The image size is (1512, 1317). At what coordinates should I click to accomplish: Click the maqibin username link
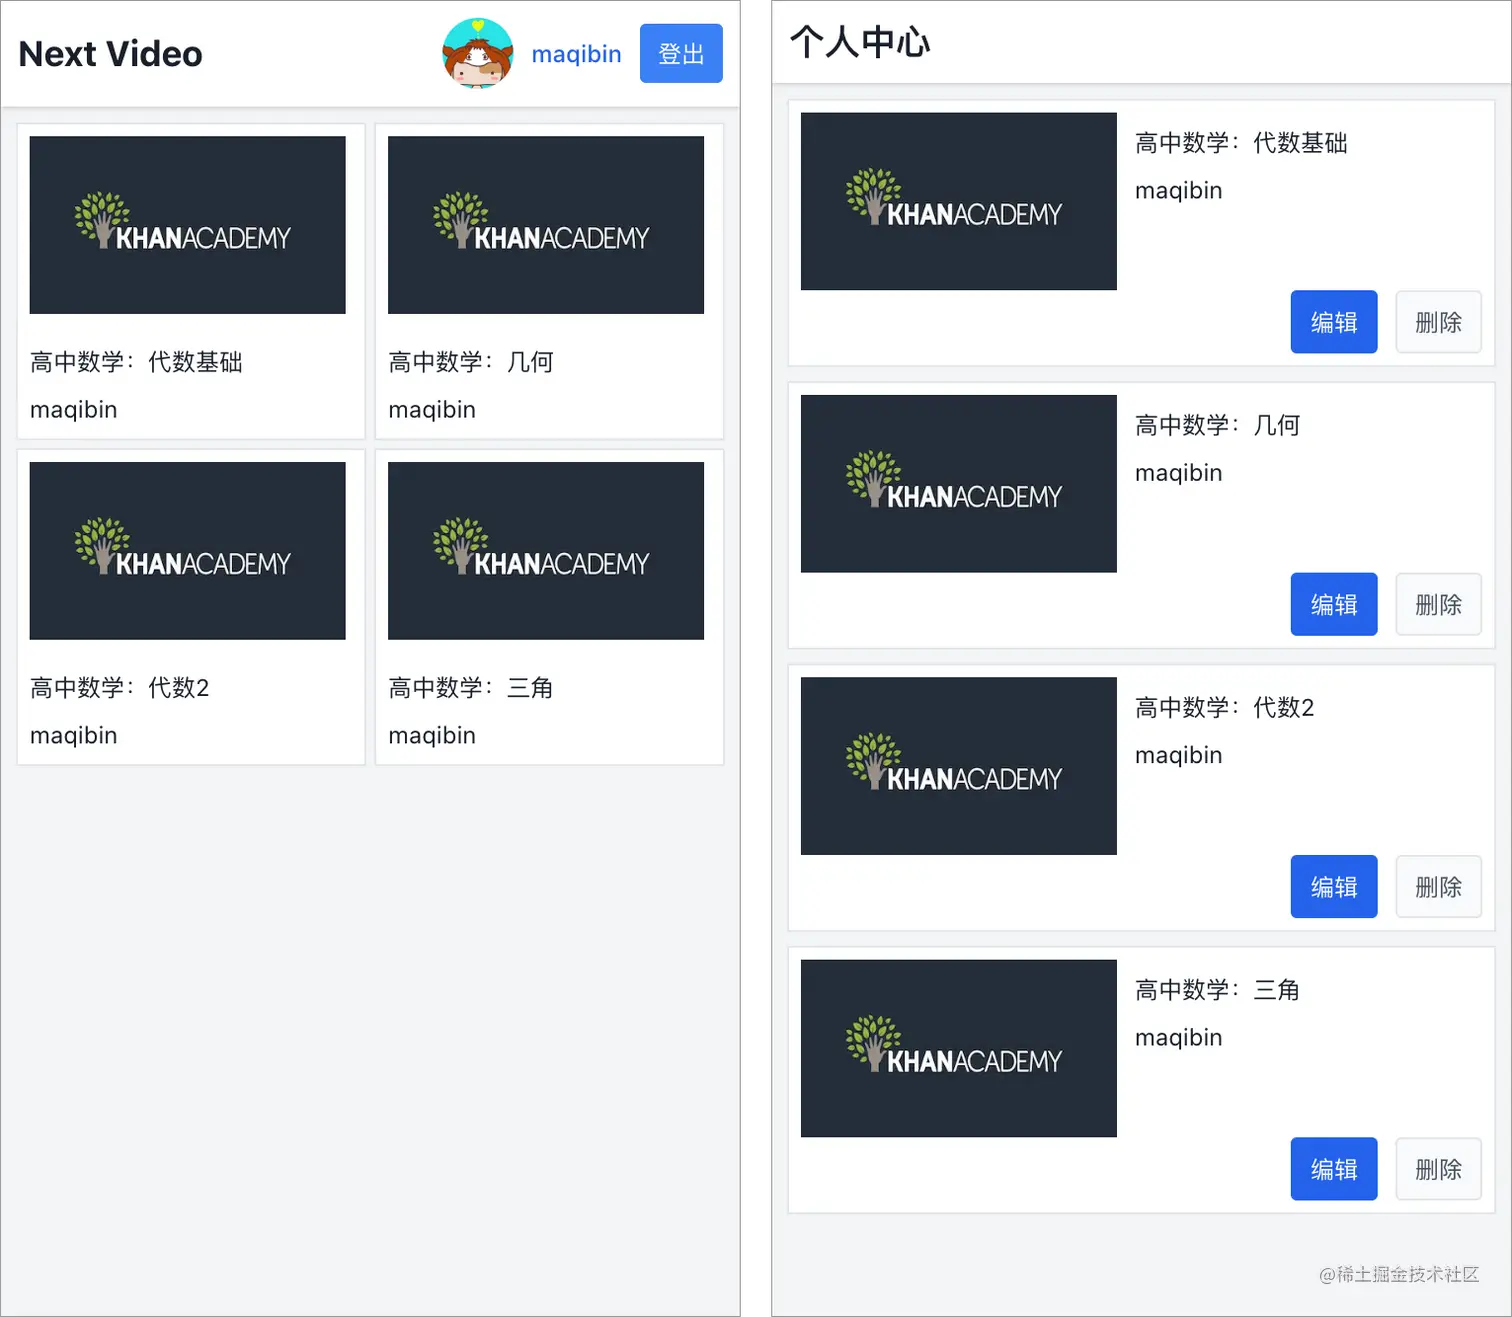(x=576, y=53)
